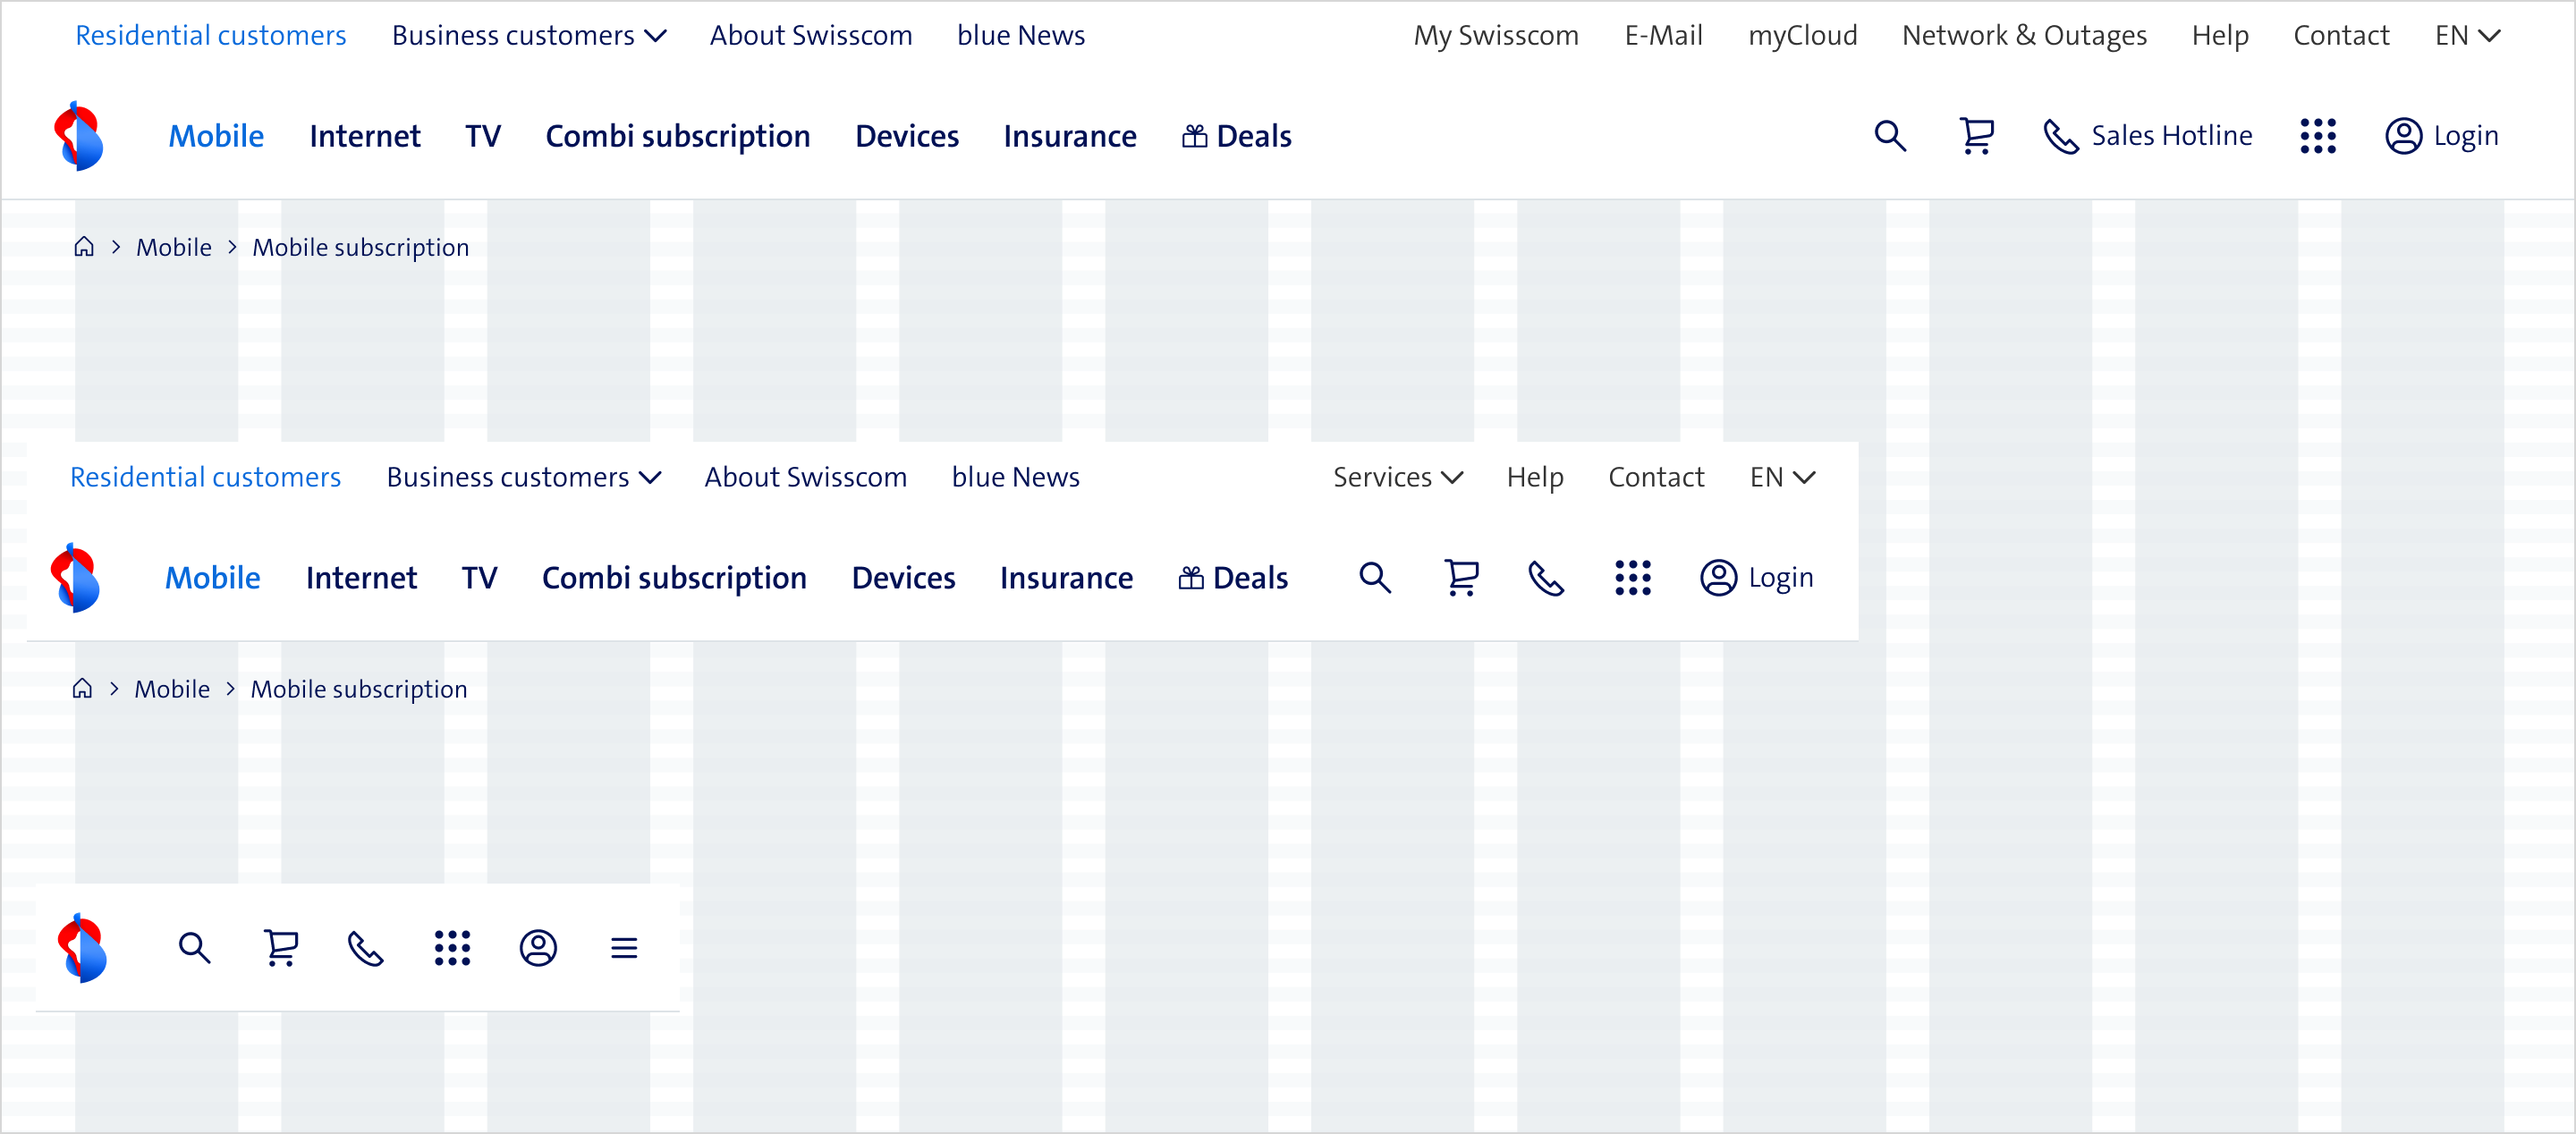Select Devices in the top main navigation
The width and height of the screenshot is (2576, 1134).
click(x=907, y=136)
